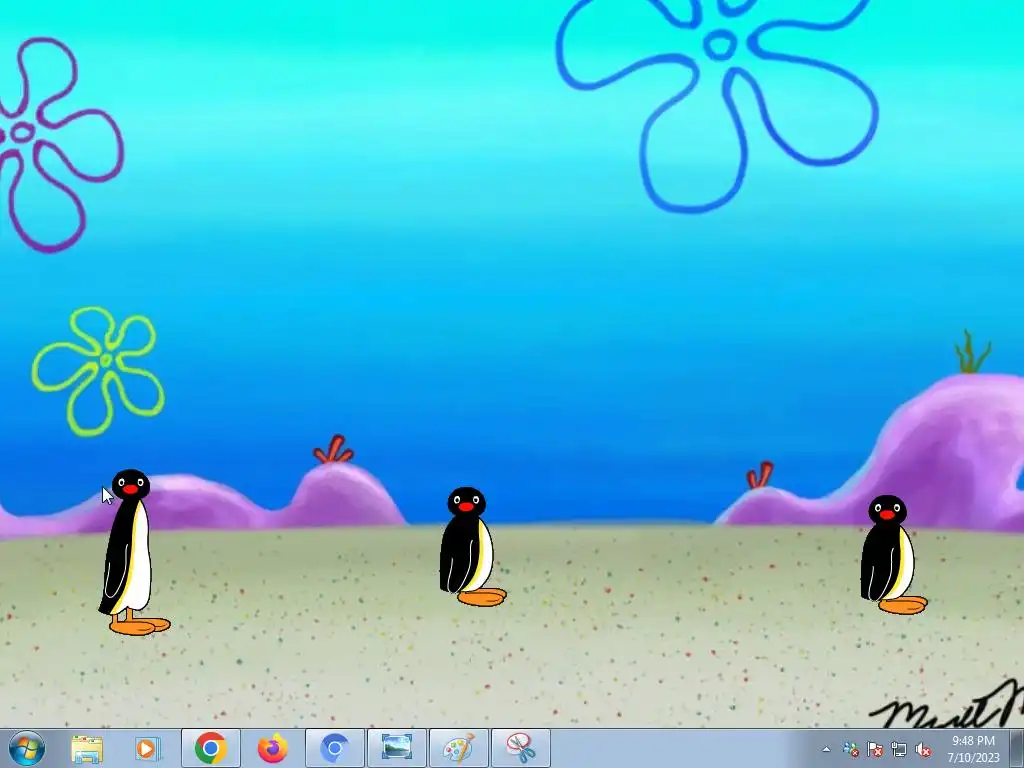Viewport: 1024px width, 768px height.
Task: Launch Windows Media Player from the taskbar
Action: [148, 748]
